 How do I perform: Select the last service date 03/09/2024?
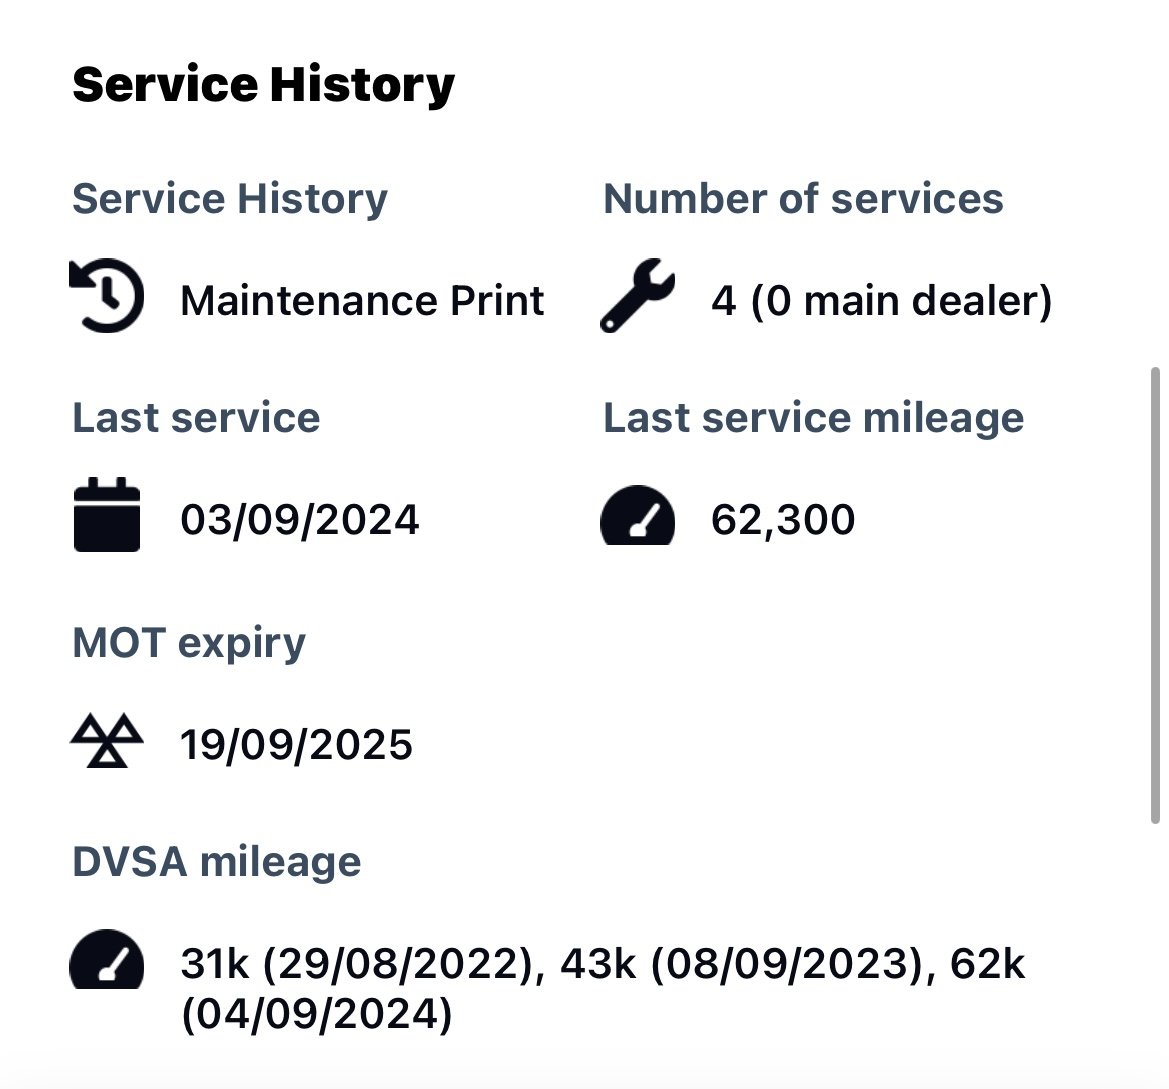300,520
